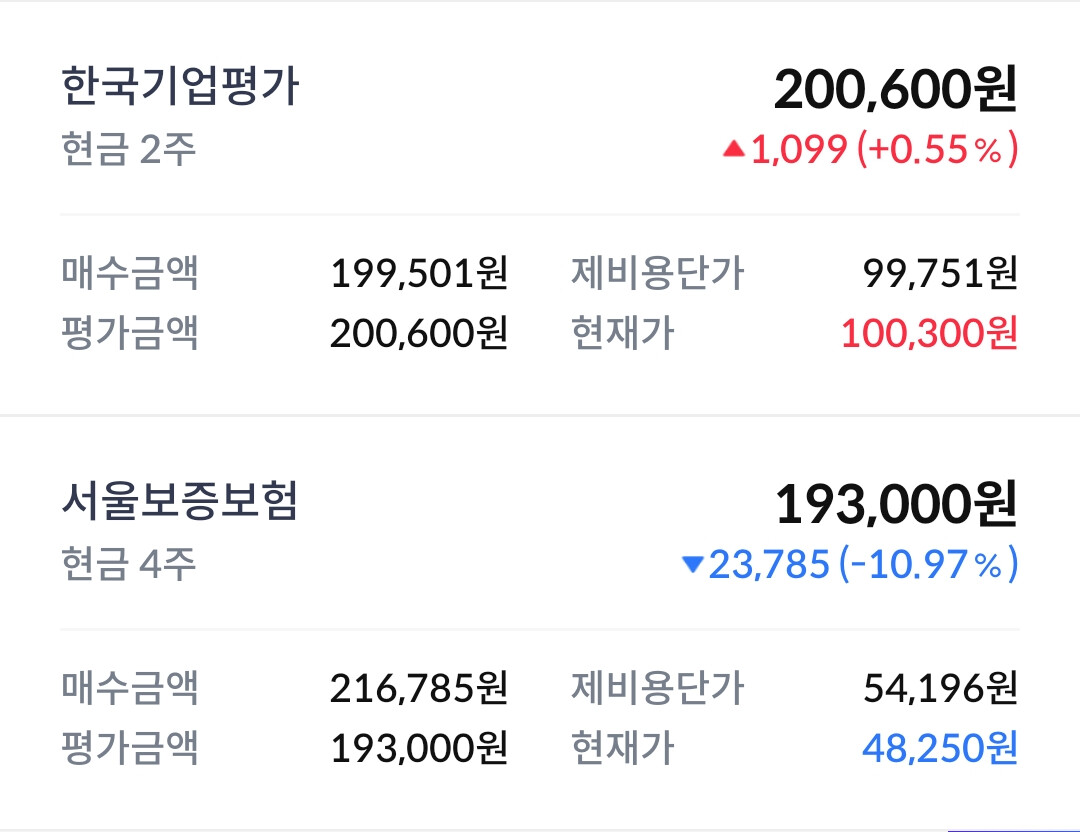Select the -10.97% loss percentage text
The image size is (1080, 832).
[929, 565]
